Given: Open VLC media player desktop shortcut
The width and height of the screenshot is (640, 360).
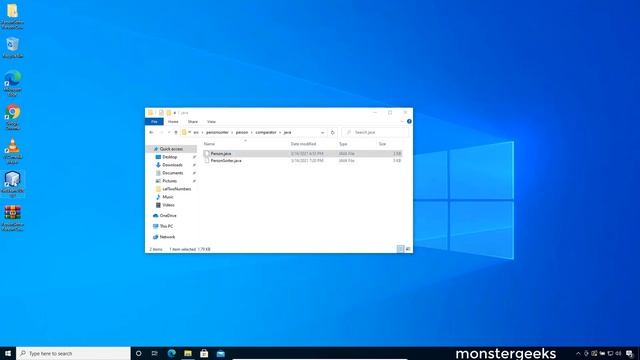Looking at the screenshot, I should (13, 151).
